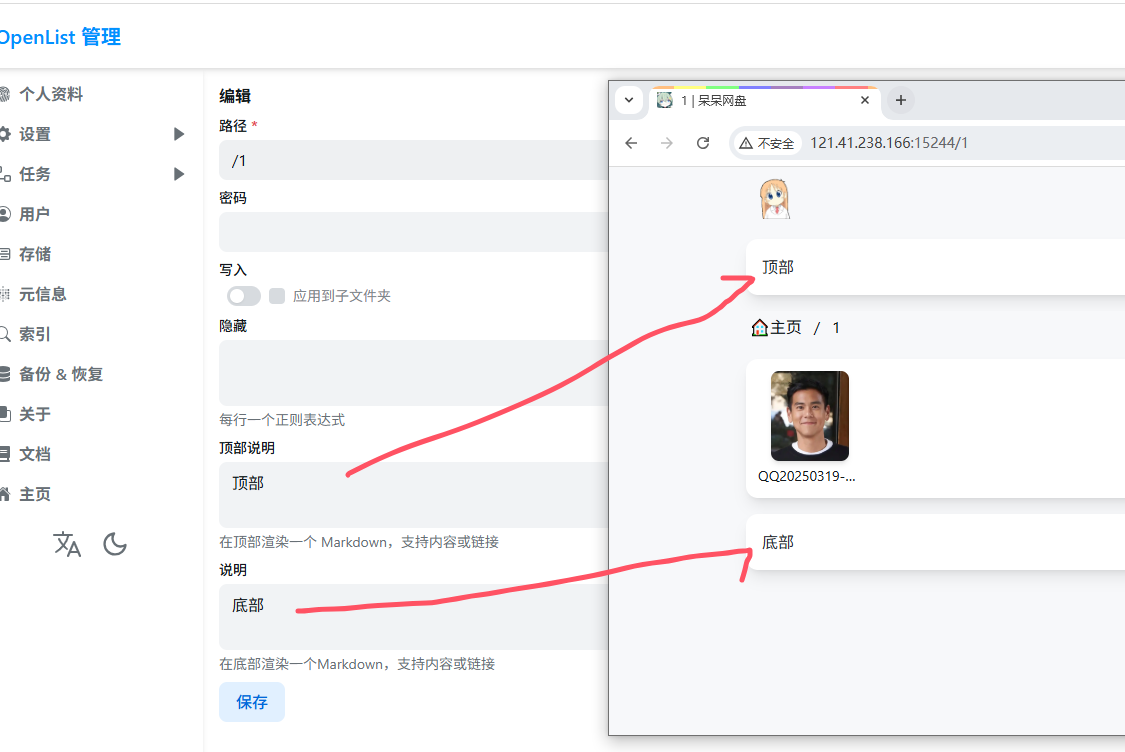1125x752 pixels.
Task: Click the 保存 save button
Action: tap(252, 702)
